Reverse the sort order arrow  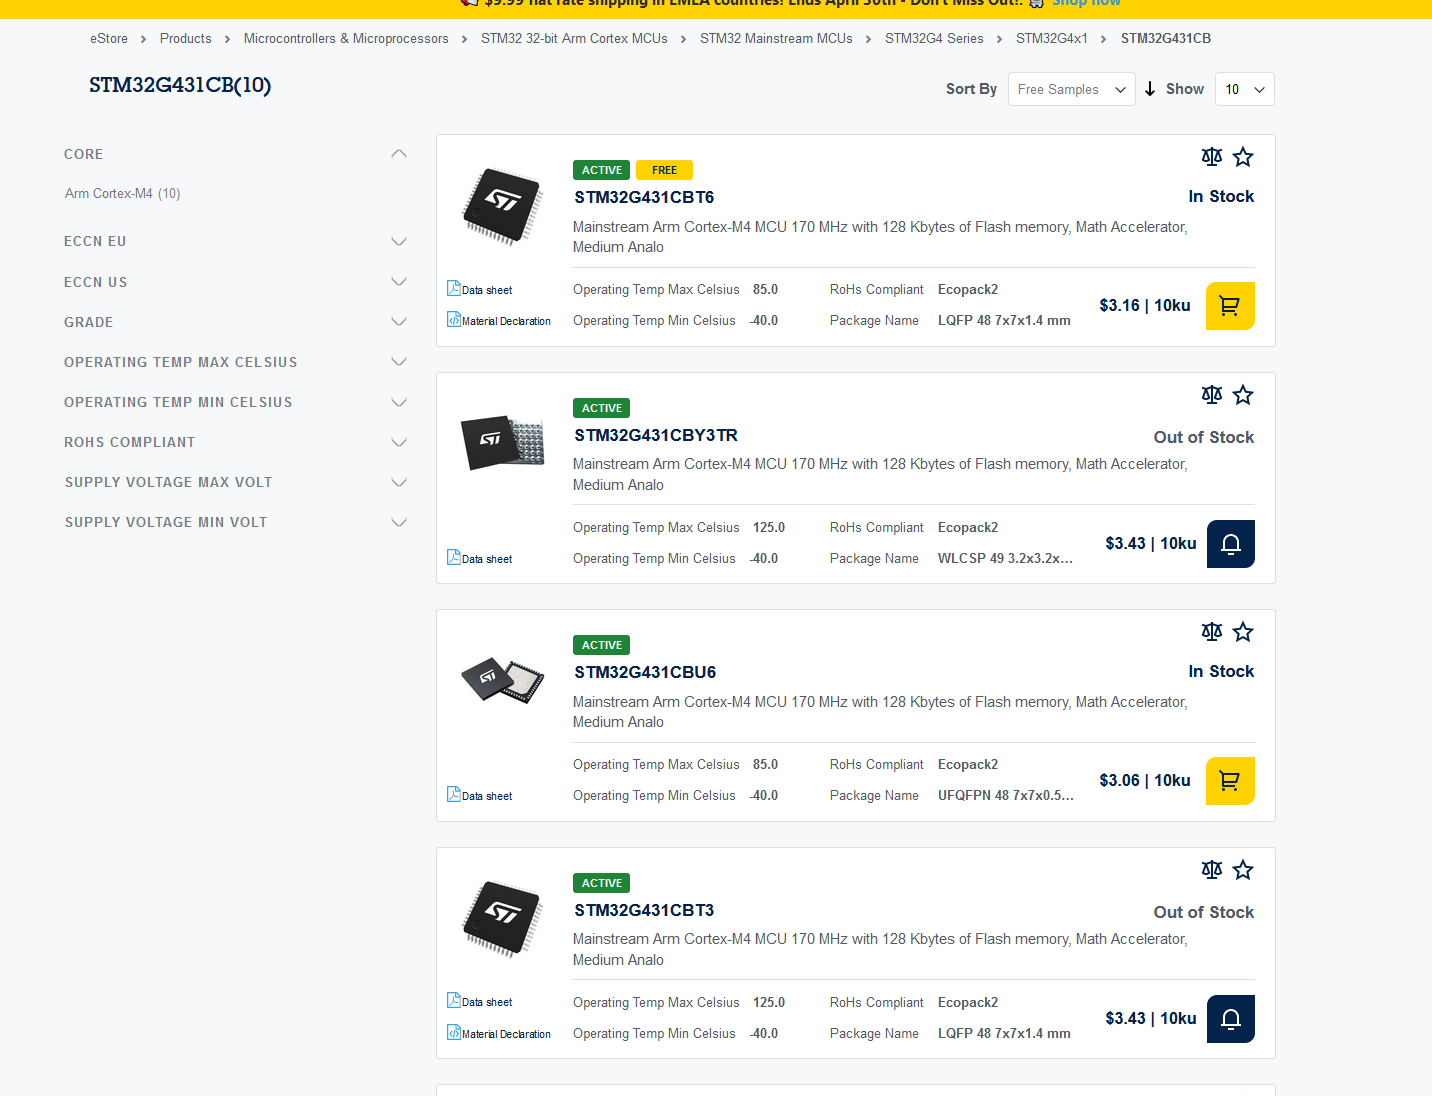(1150, 89)
